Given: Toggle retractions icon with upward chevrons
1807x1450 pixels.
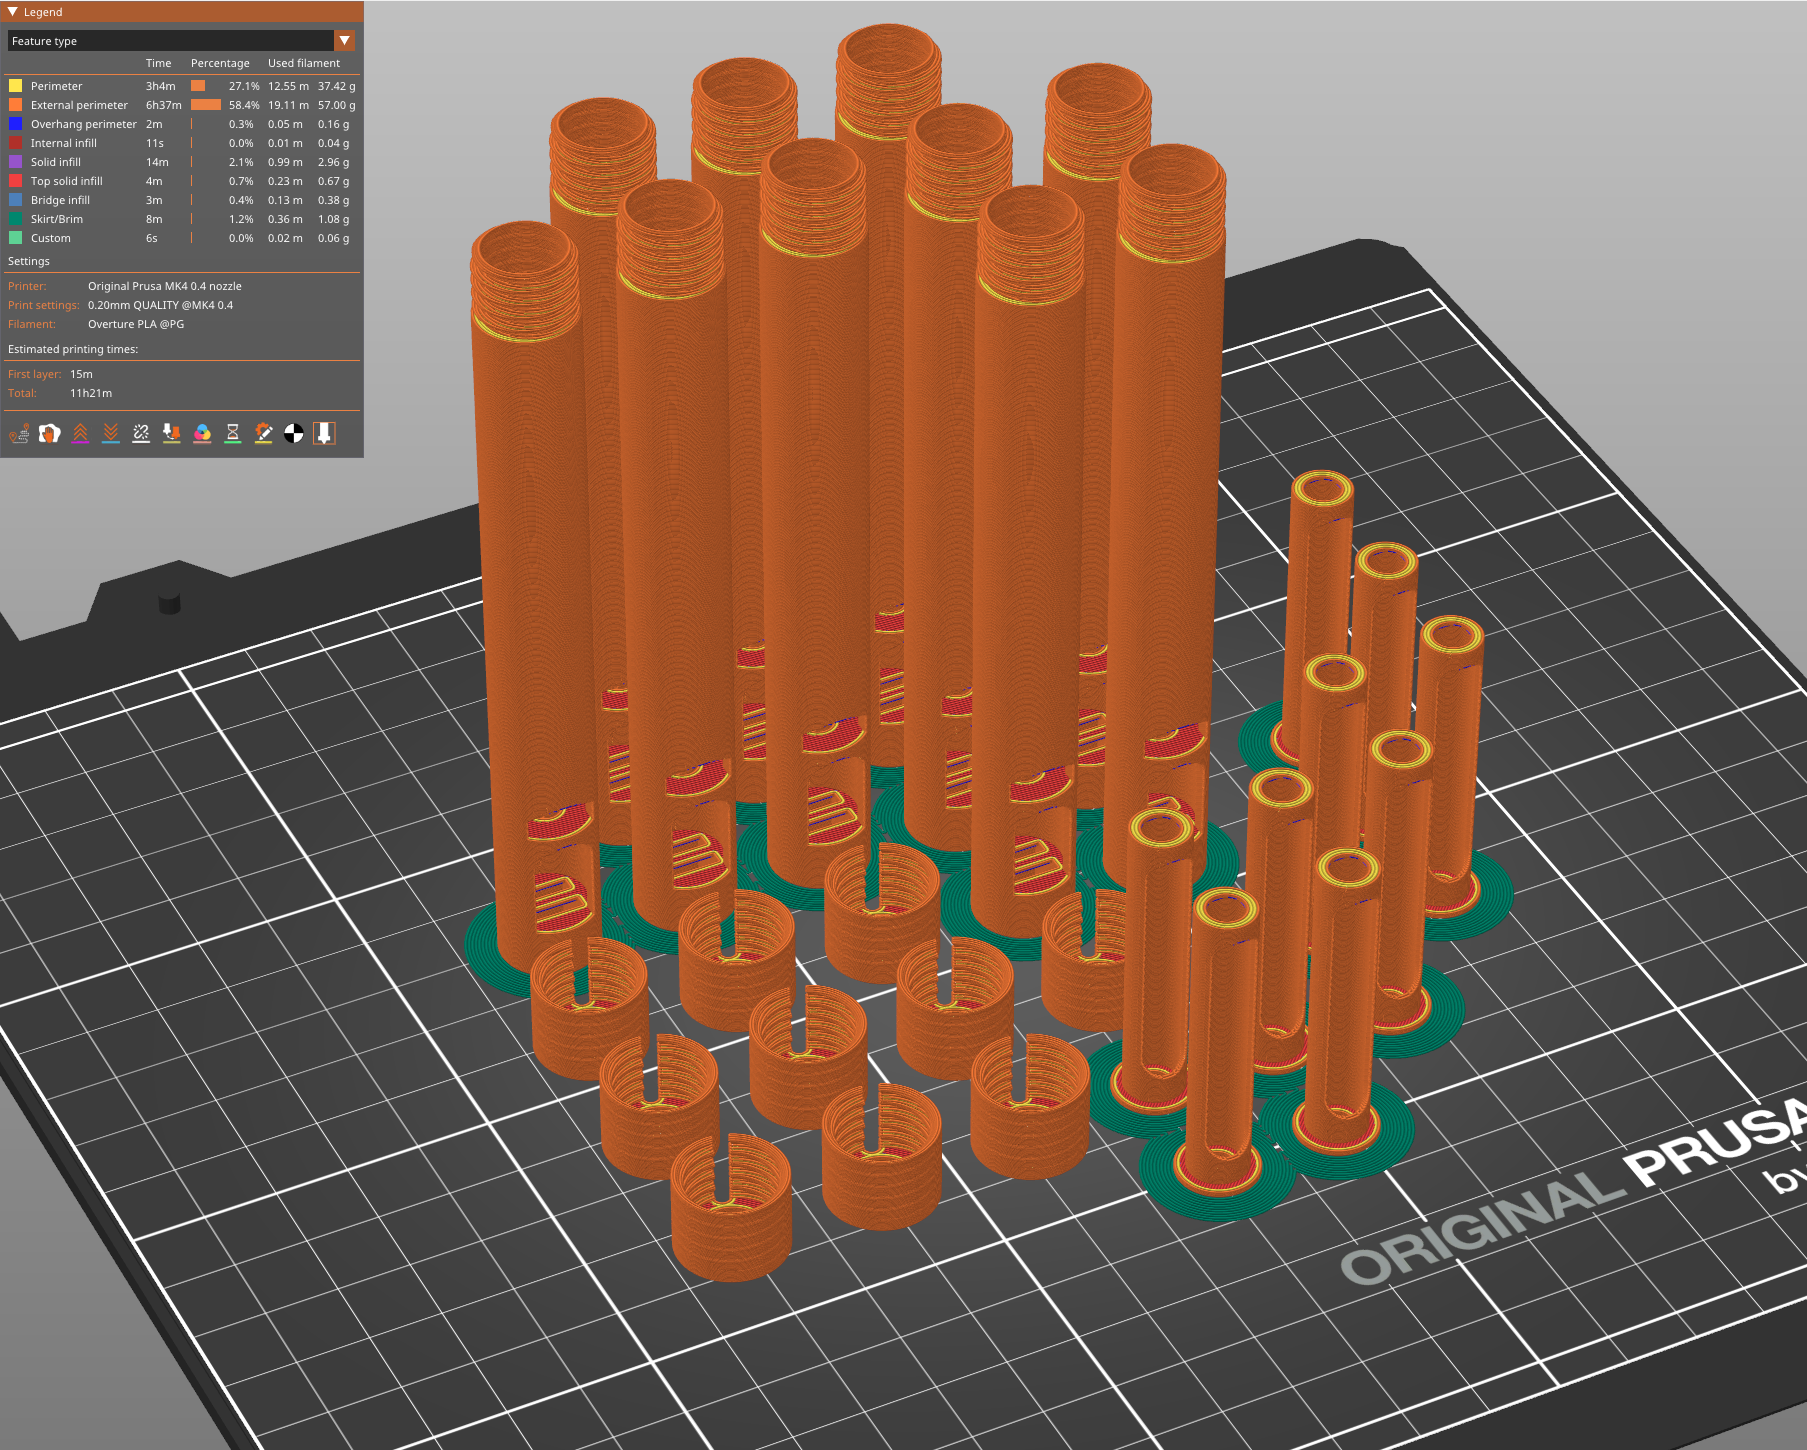Looking at the screenshot, I should pyautogui.click(x=80, y=433).
